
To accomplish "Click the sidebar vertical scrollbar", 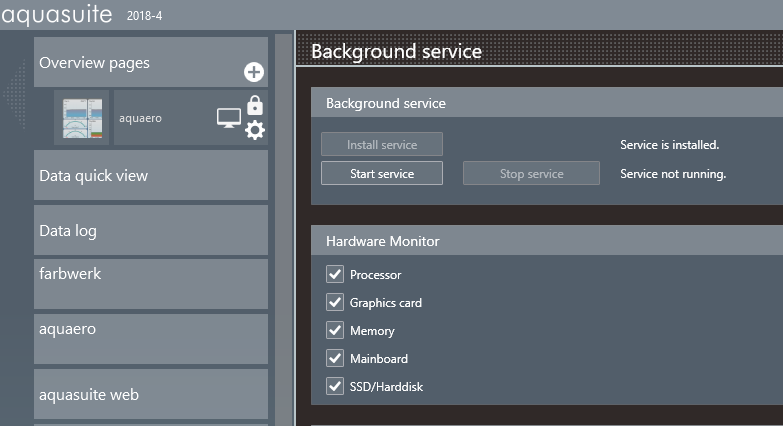I will 283,230.
